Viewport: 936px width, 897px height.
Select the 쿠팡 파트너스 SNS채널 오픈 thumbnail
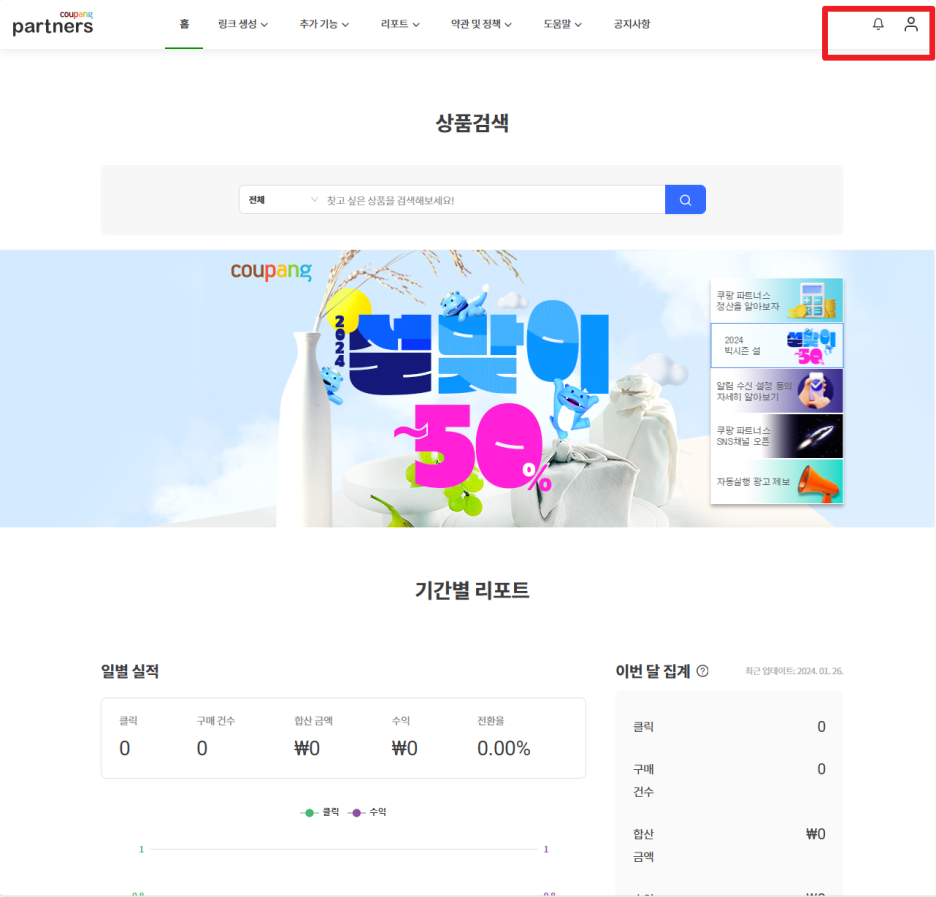click(x=777, y=436)
